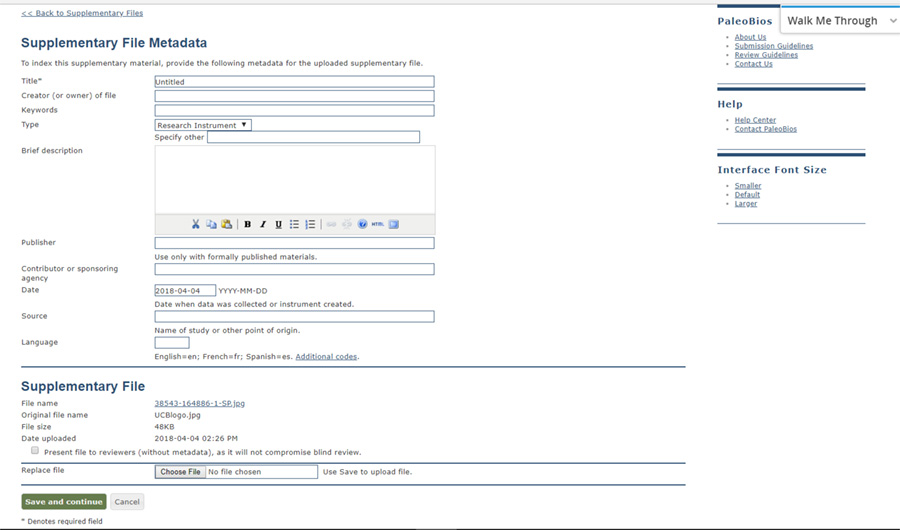Insert a bulleted list in description
Viewport: 900px width, 530px height.
click(x=294, y=224)
